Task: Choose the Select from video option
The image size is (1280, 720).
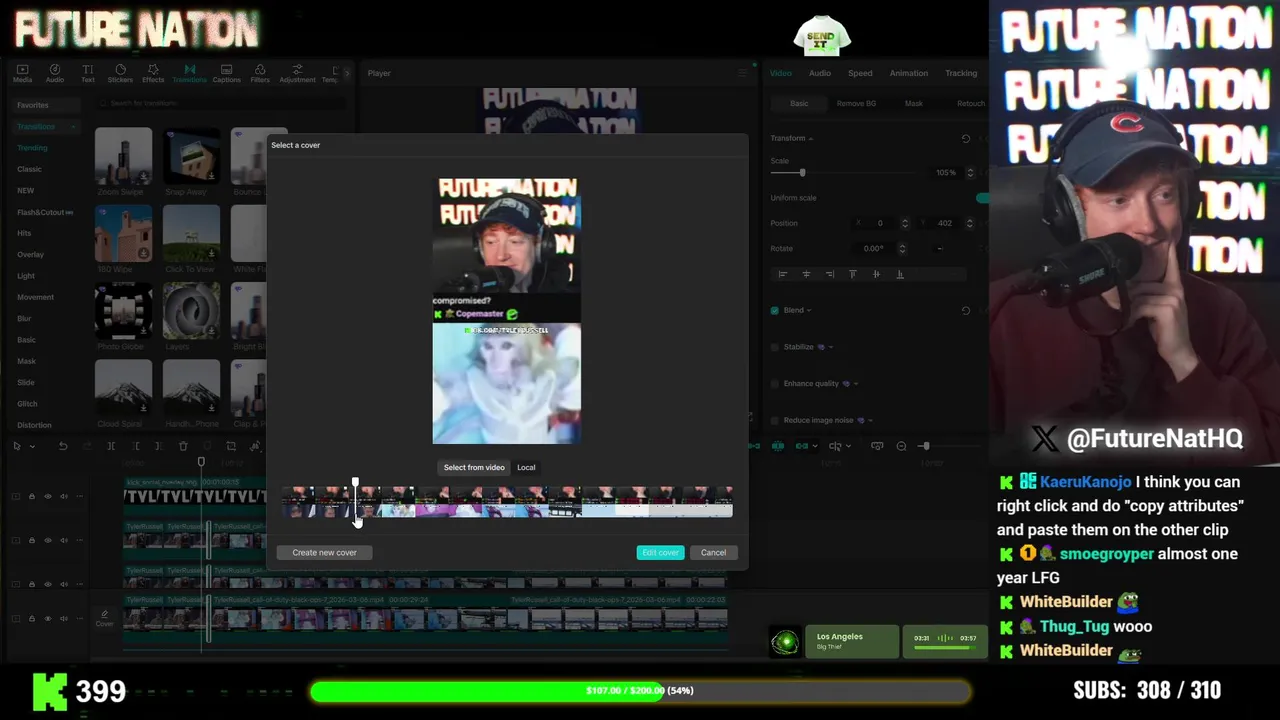Action: point(474,467)
